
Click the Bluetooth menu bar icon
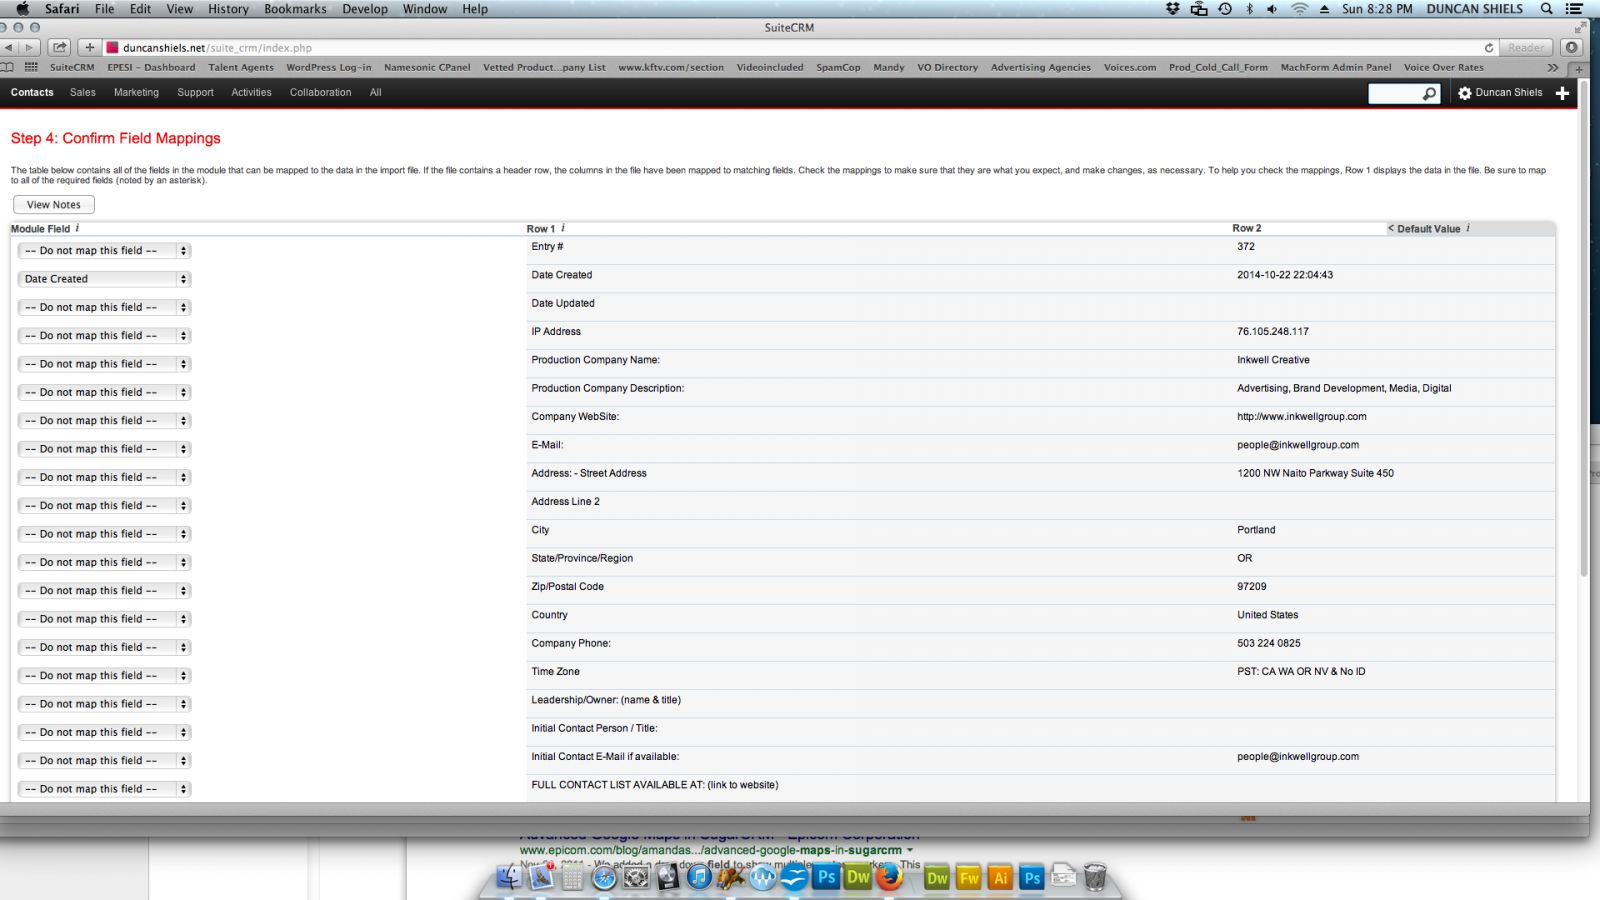1249,9
